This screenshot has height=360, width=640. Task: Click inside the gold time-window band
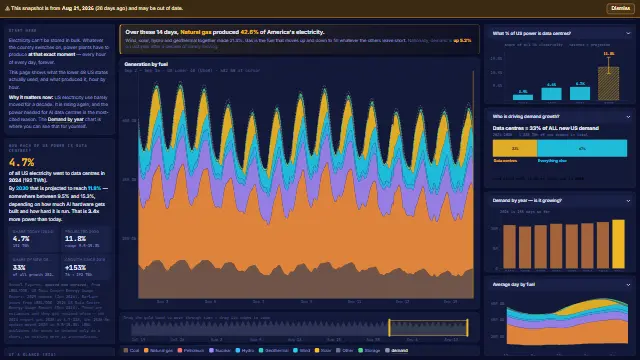click(x=428, y=328)
